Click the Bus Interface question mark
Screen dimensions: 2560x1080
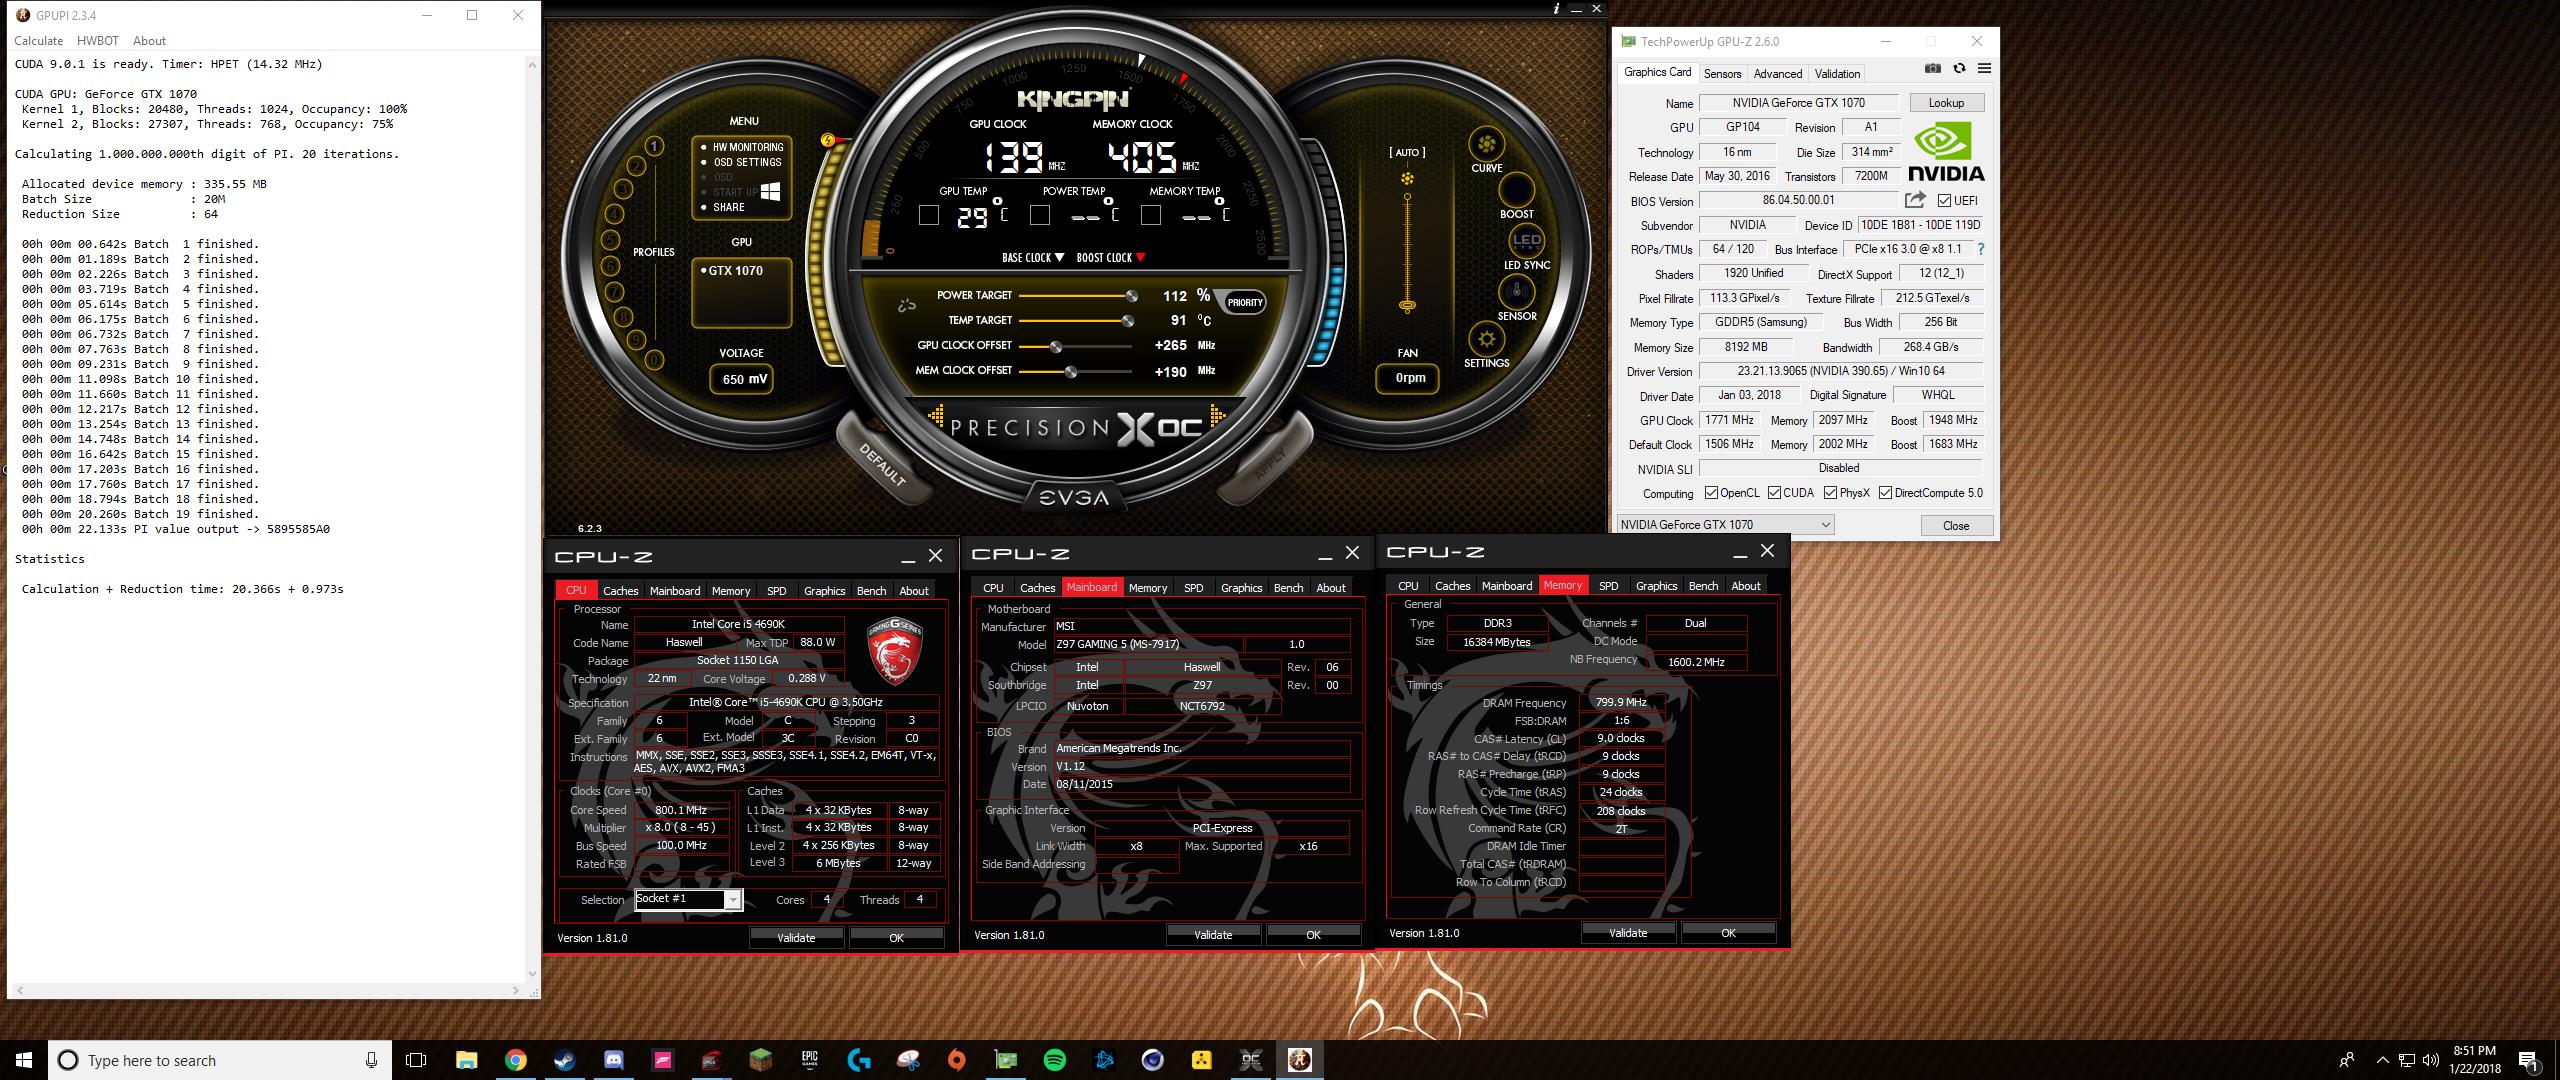tap(1980, 249)
